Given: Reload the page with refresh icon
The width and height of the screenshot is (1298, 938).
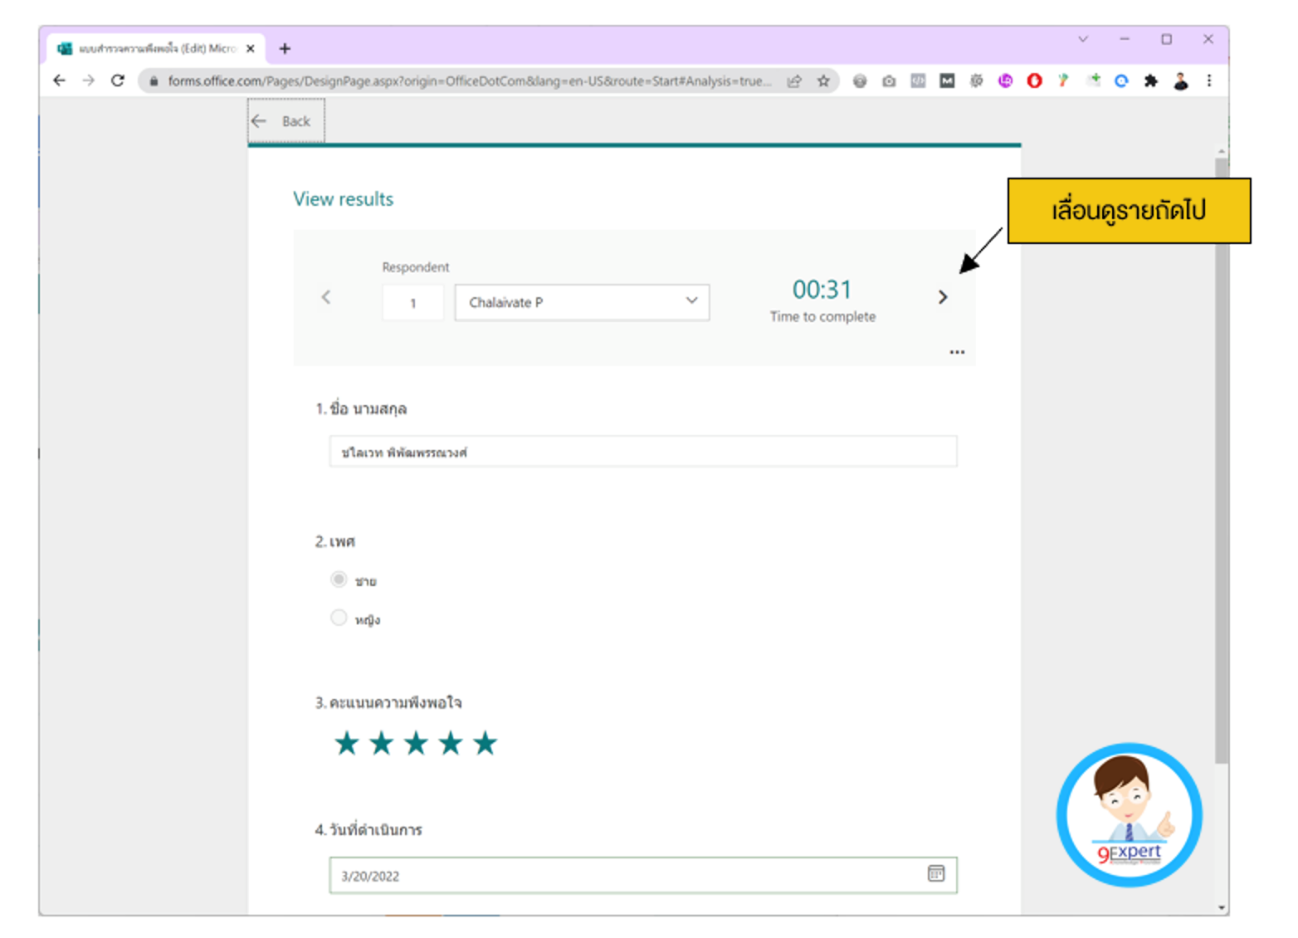Looking at the screenshot, I should 117,81.
